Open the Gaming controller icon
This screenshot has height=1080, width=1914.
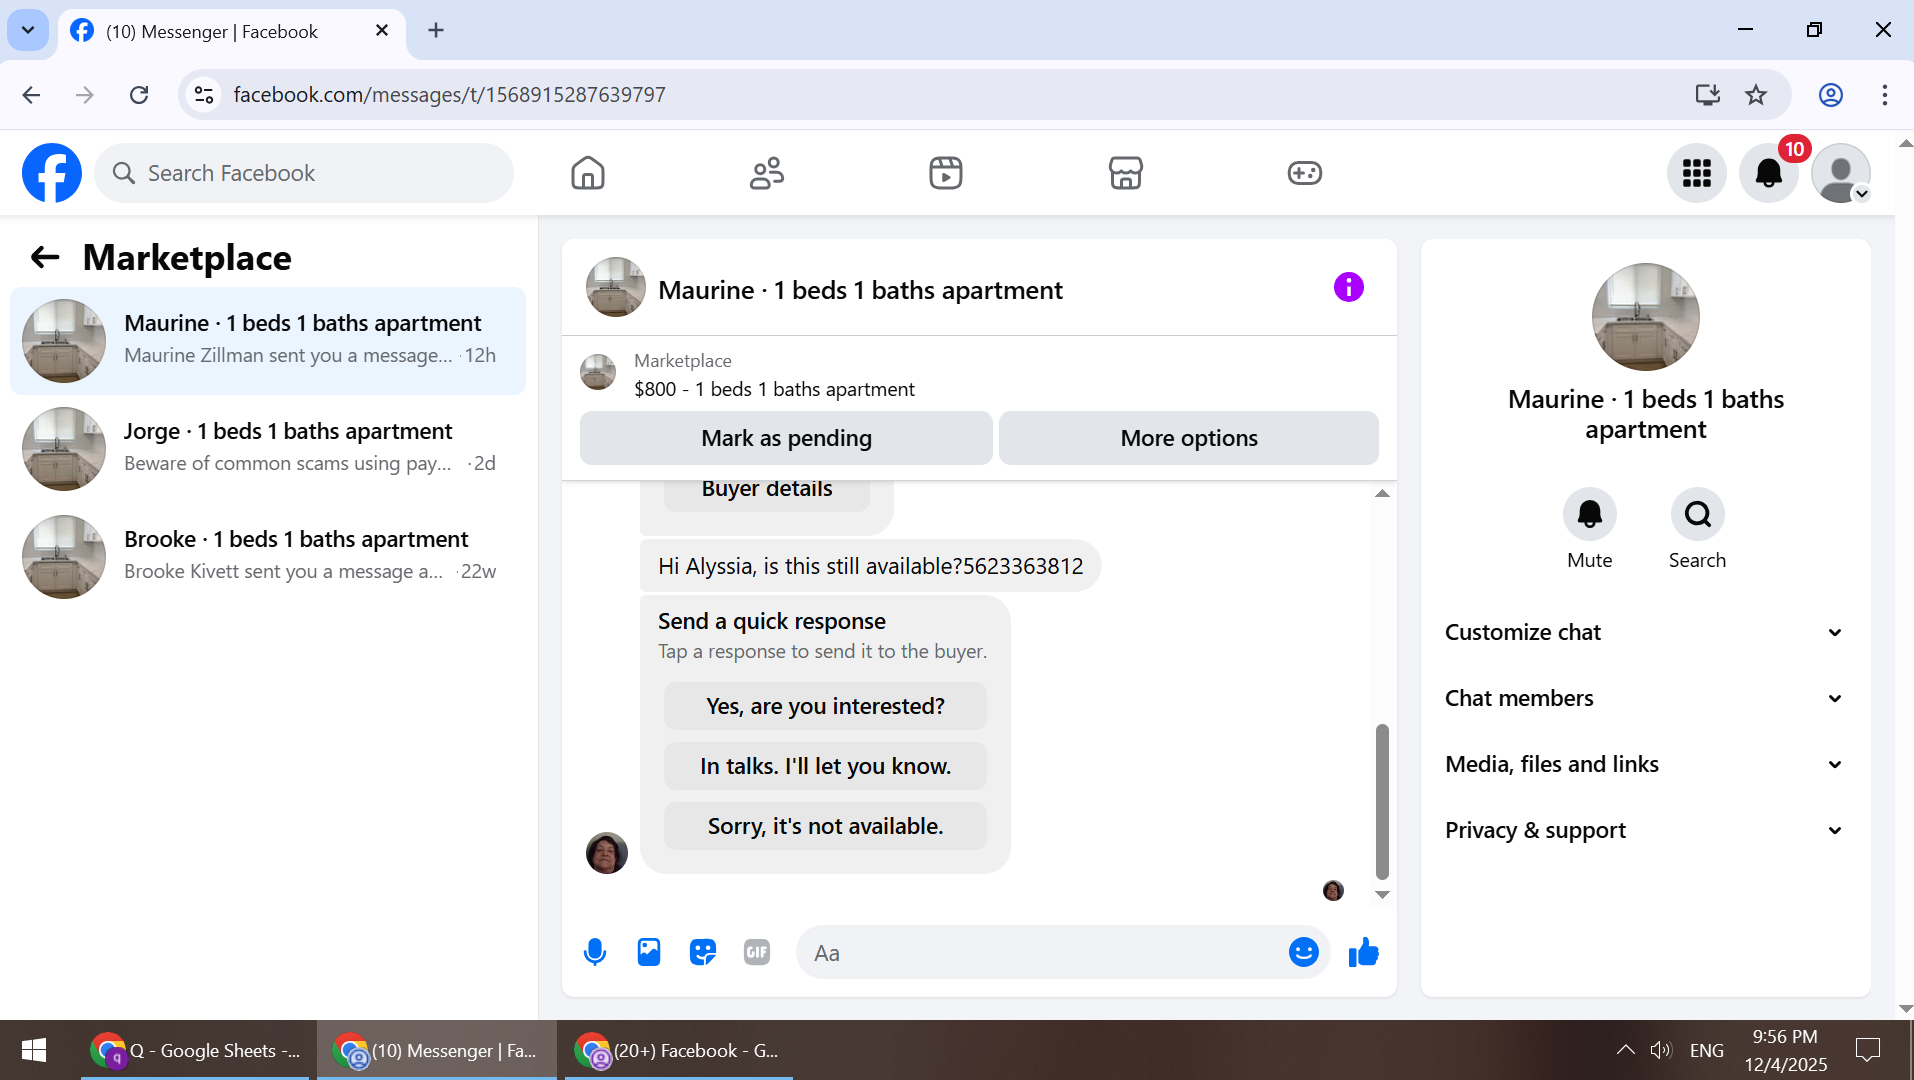1305,173
